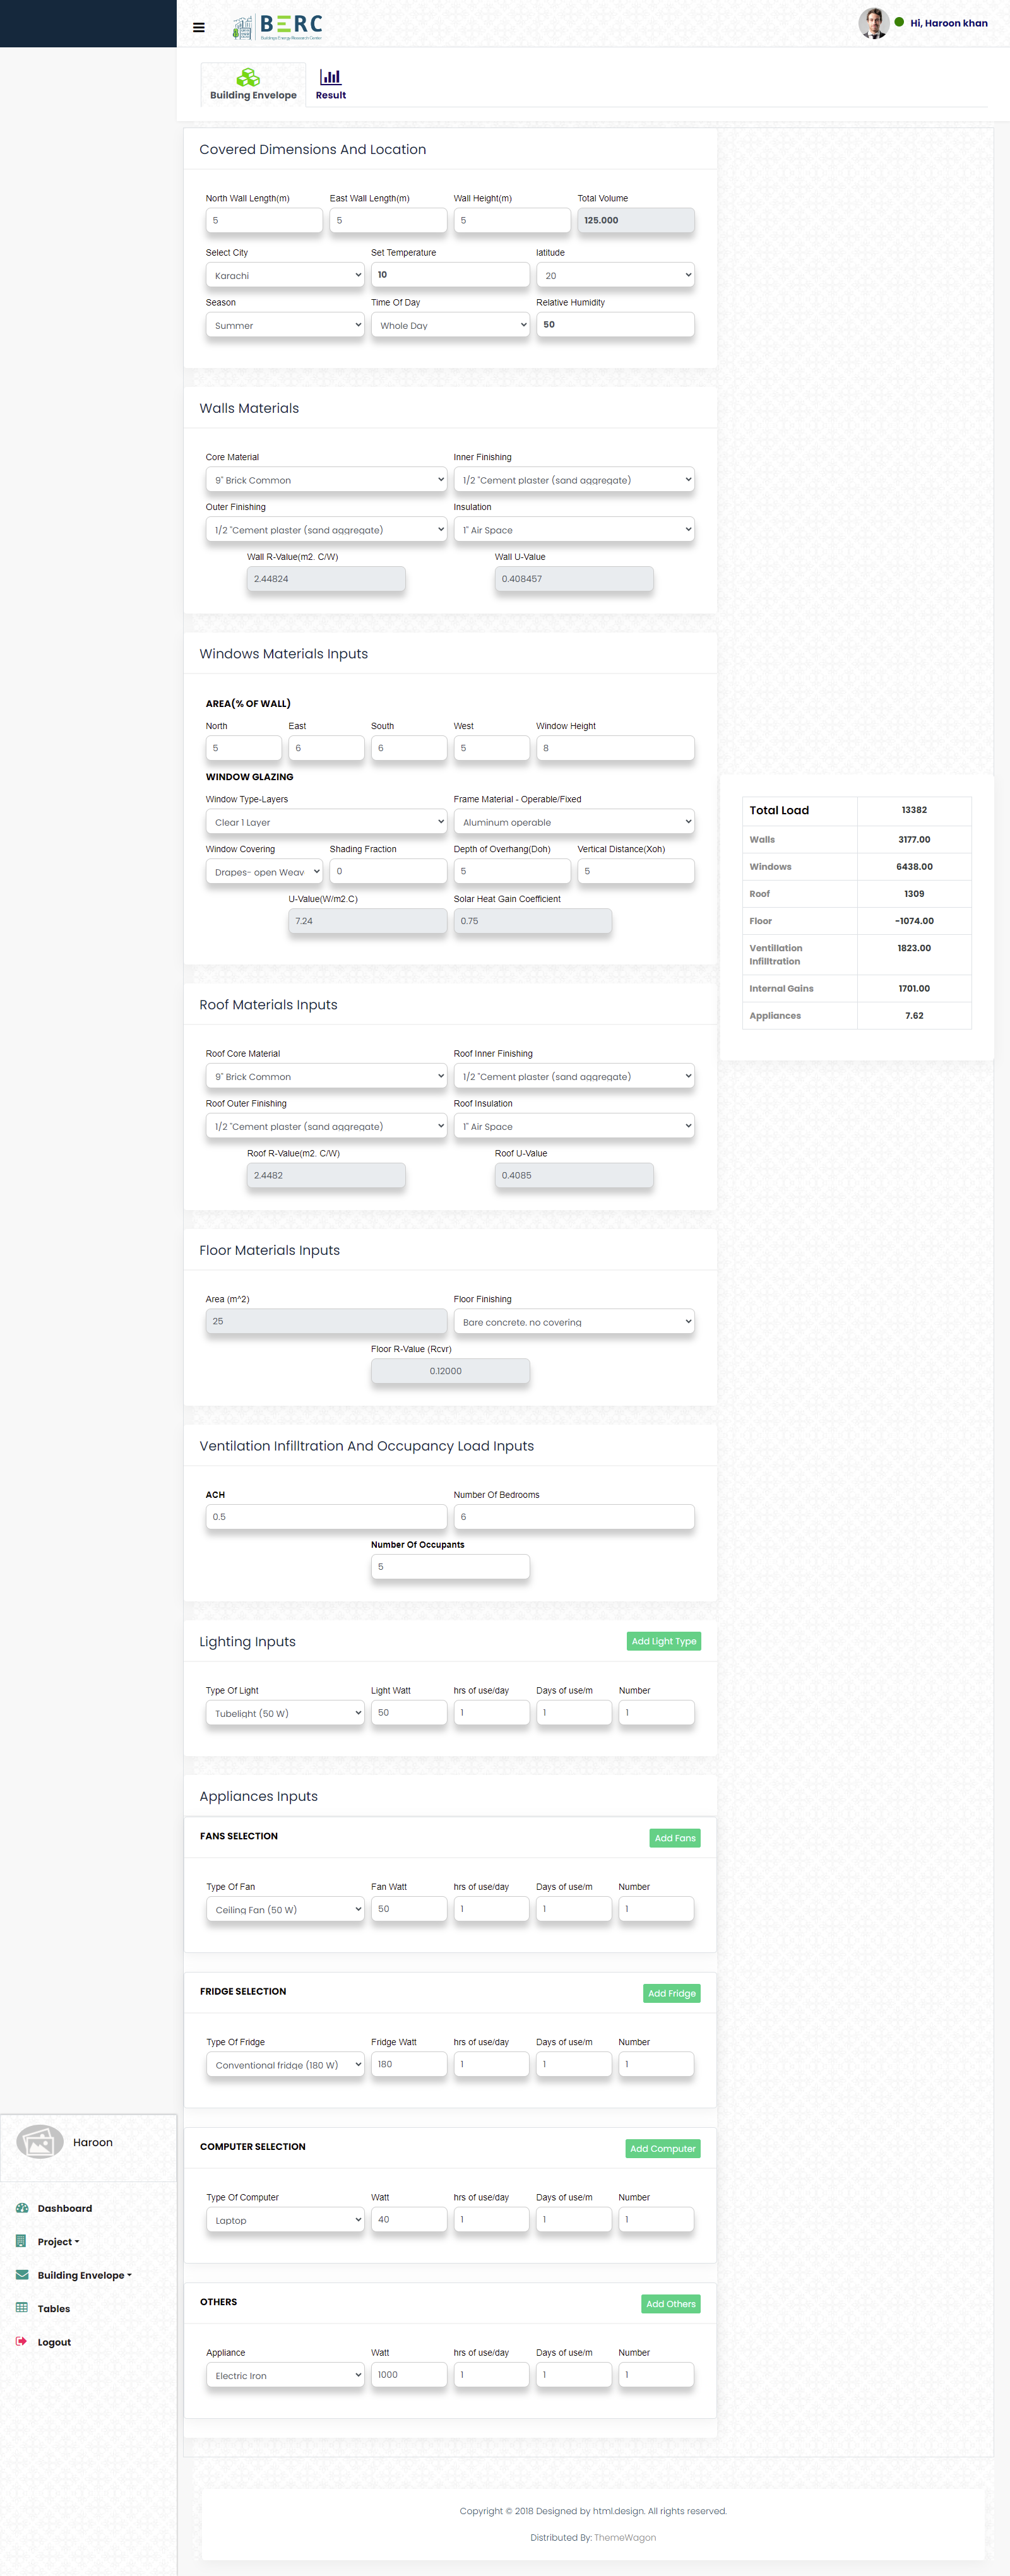This screenshot has height=2576, width=1010.
Task: Click the hamburger menu icon
Action: click(199, 27)
